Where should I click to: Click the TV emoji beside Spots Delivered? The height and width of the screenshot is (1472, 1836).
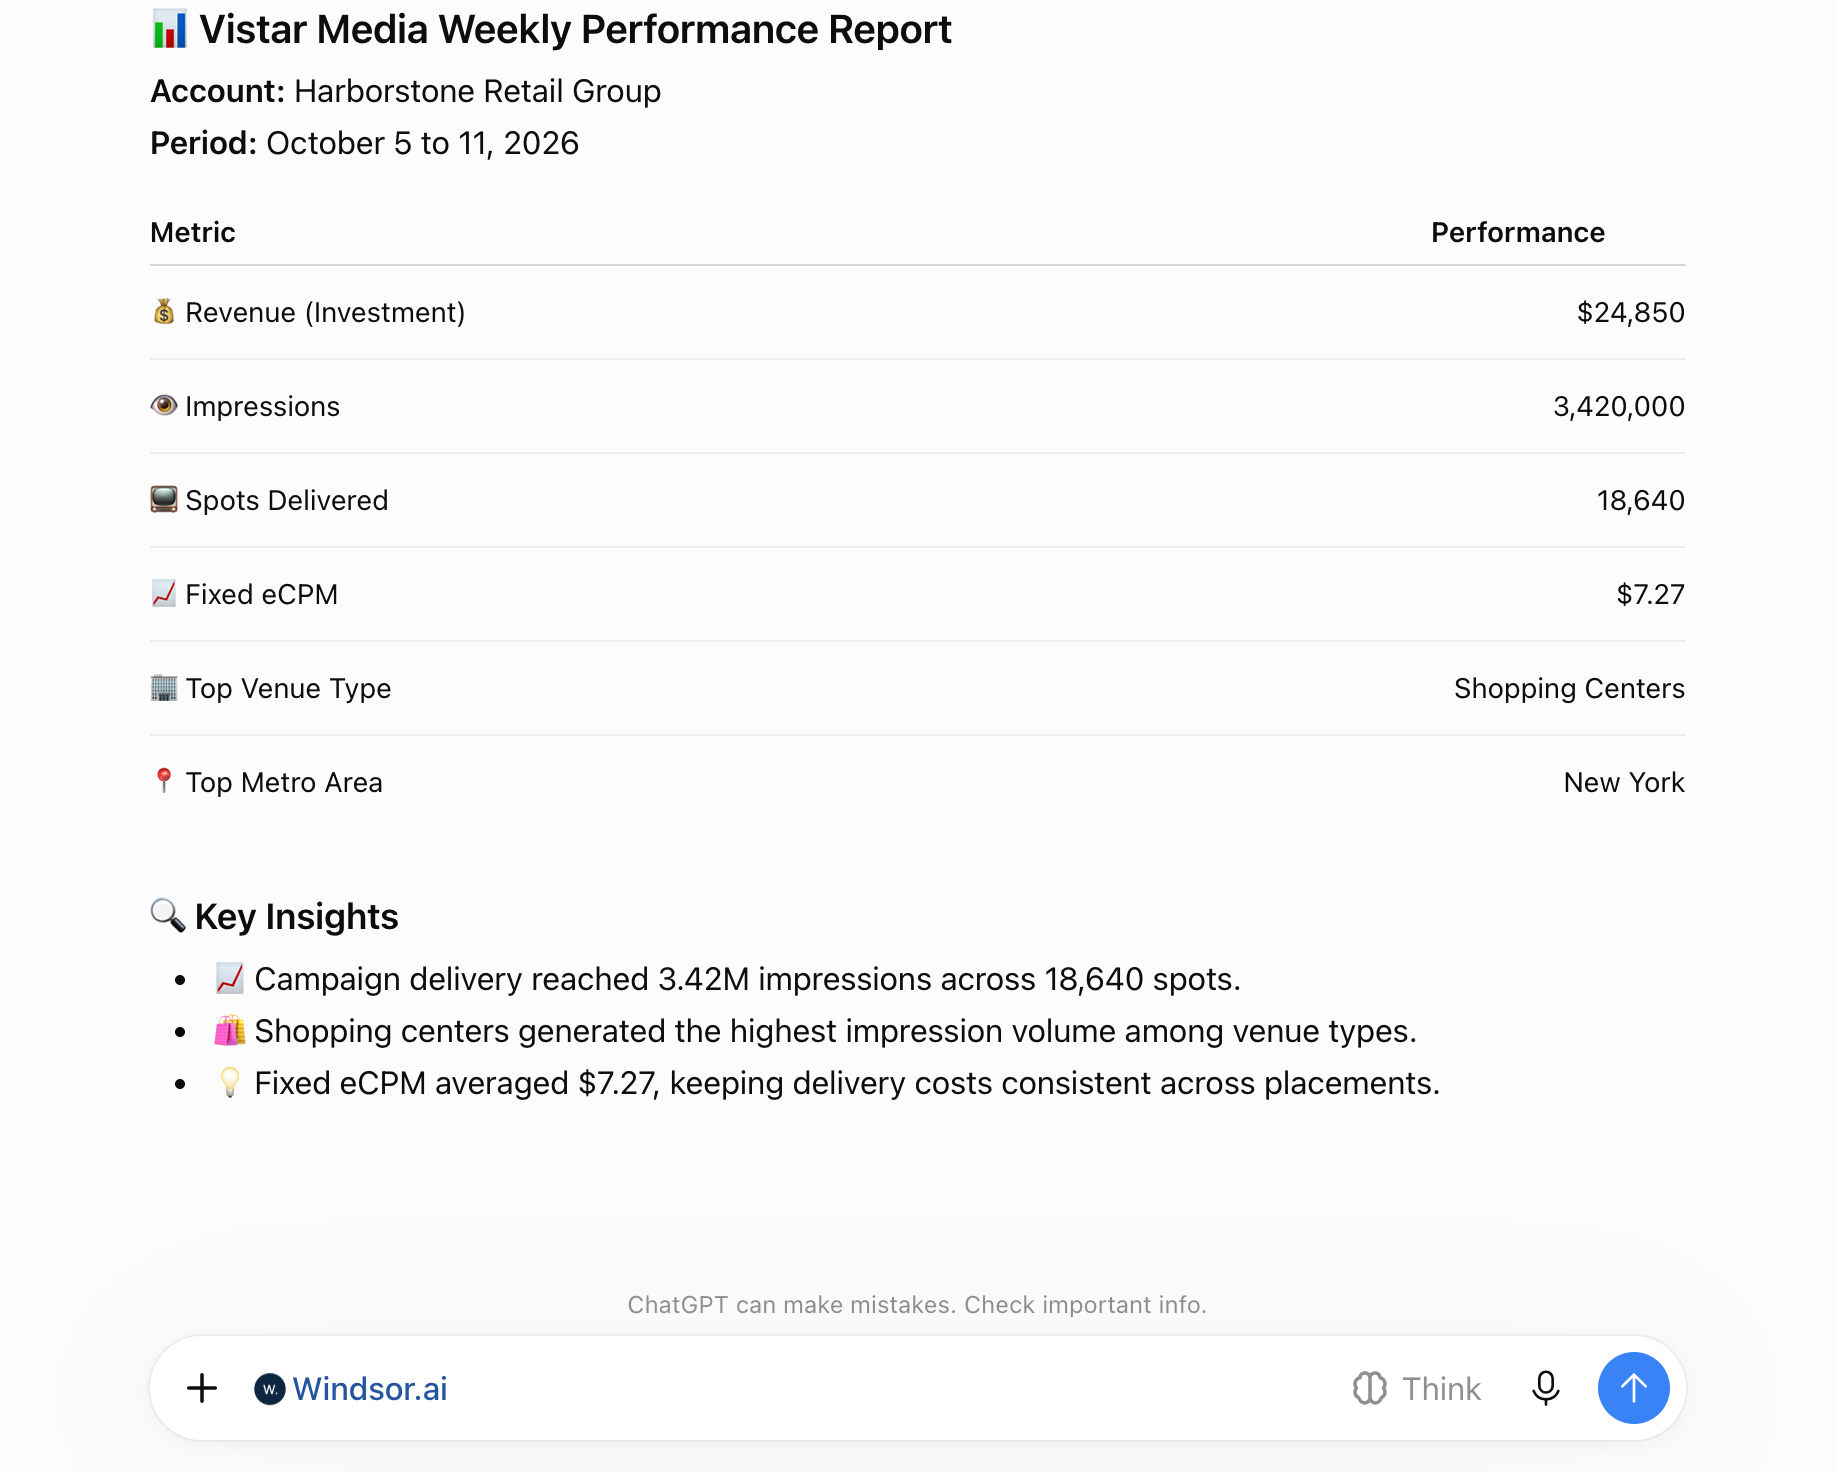(164, 499)
